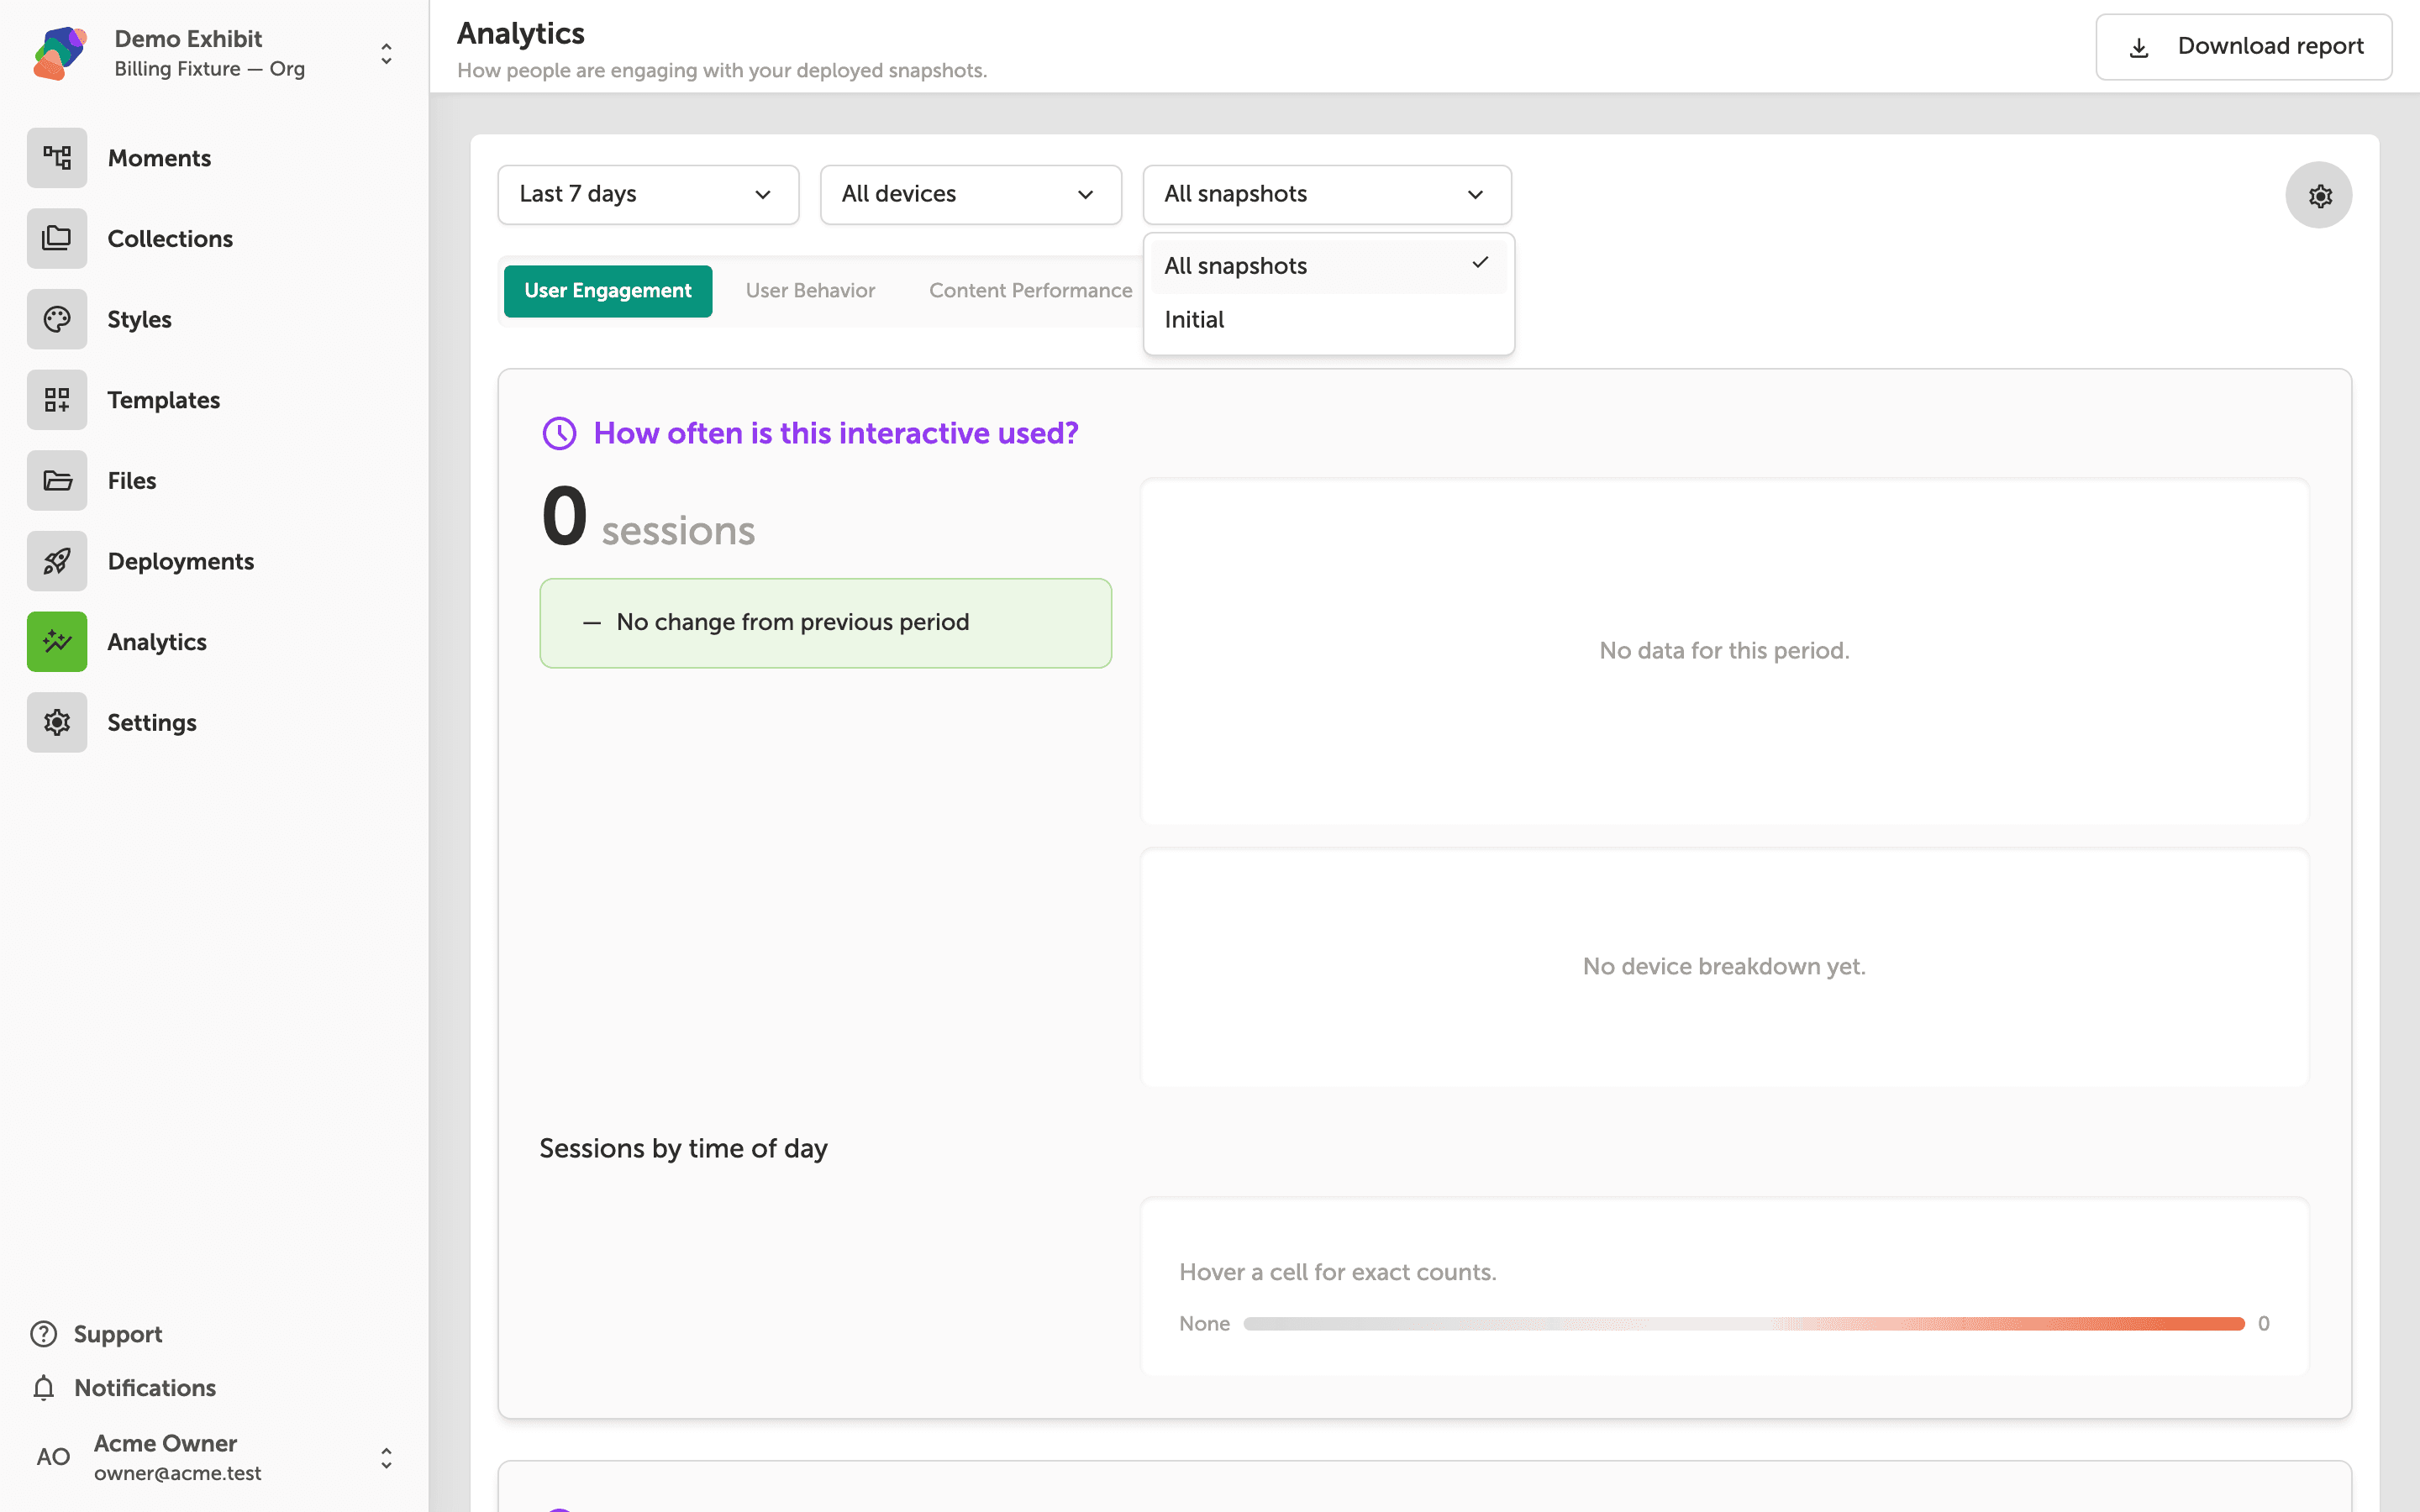The width and height of the screenshot is (2420, 1512).
Task: Collapse the All snapshots dropdown
Action: 1327,194
